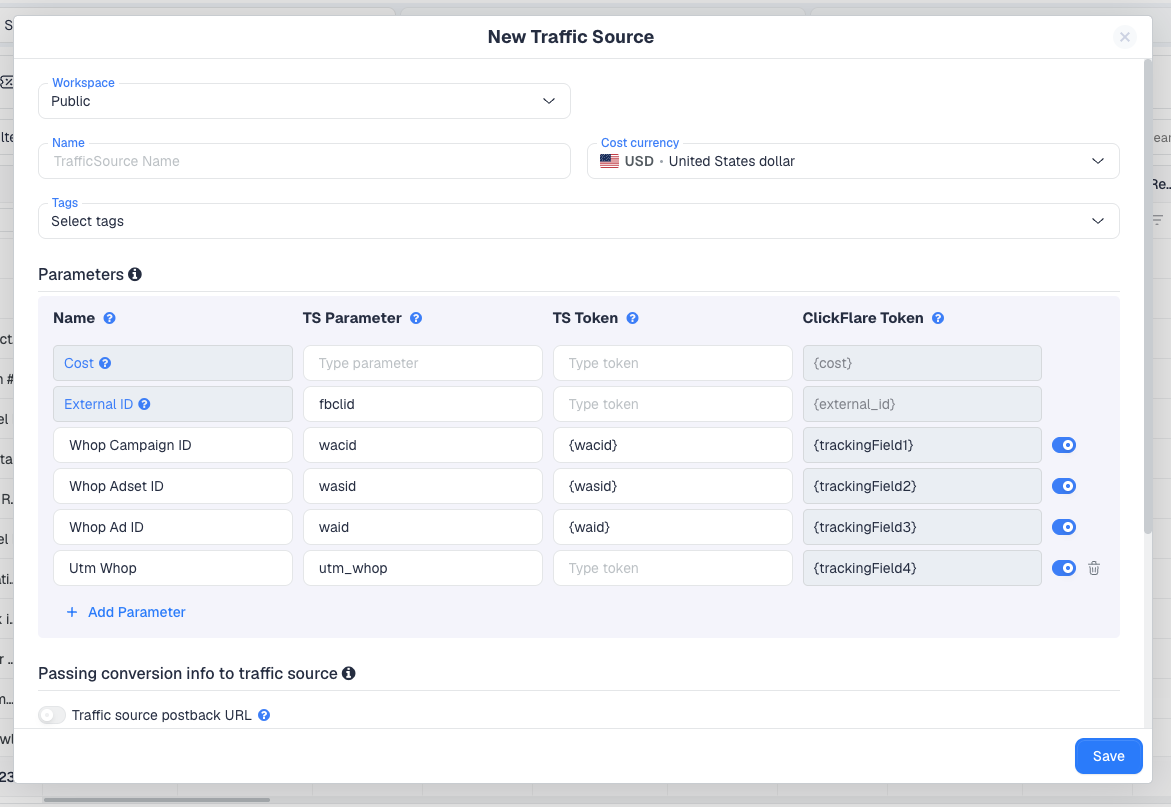Screen dimensions: 1171x807
Task: Click the {trackingField3} token field
Action: tap(922, 527)
